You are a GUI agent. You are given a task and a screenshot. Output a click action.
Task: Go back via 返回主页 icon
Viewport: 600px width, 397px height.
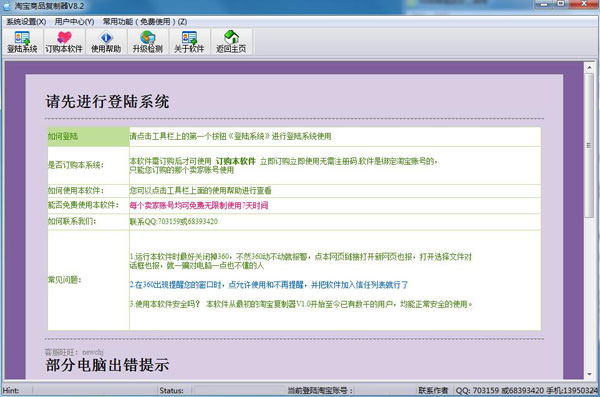coord(231,42)
